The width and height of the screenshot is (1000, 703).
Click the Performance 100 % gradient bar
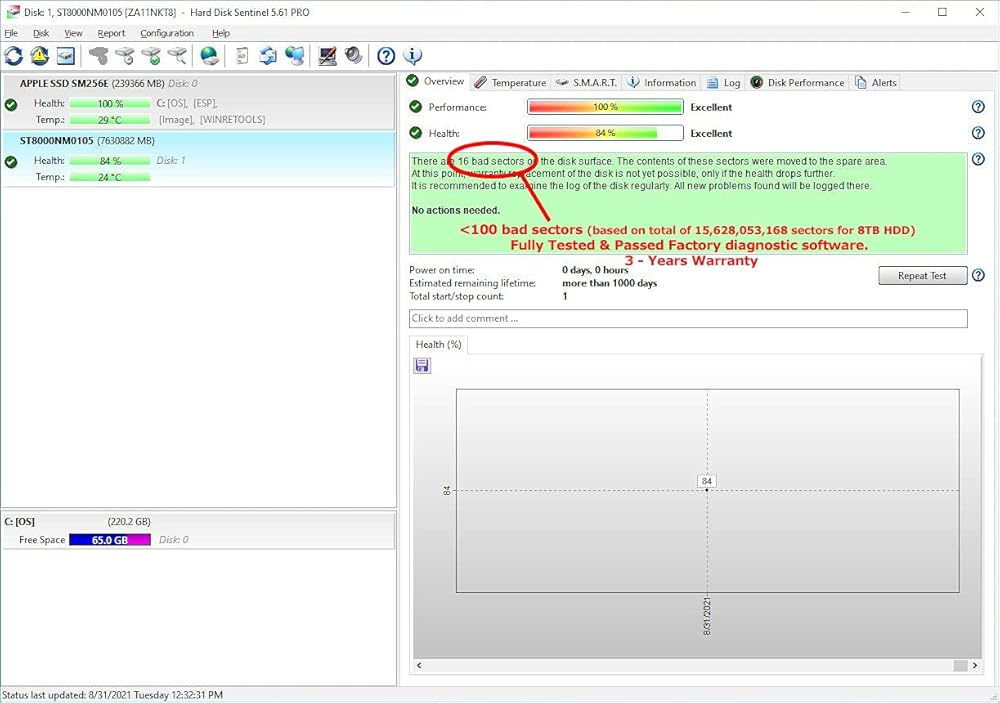point(605,107)
